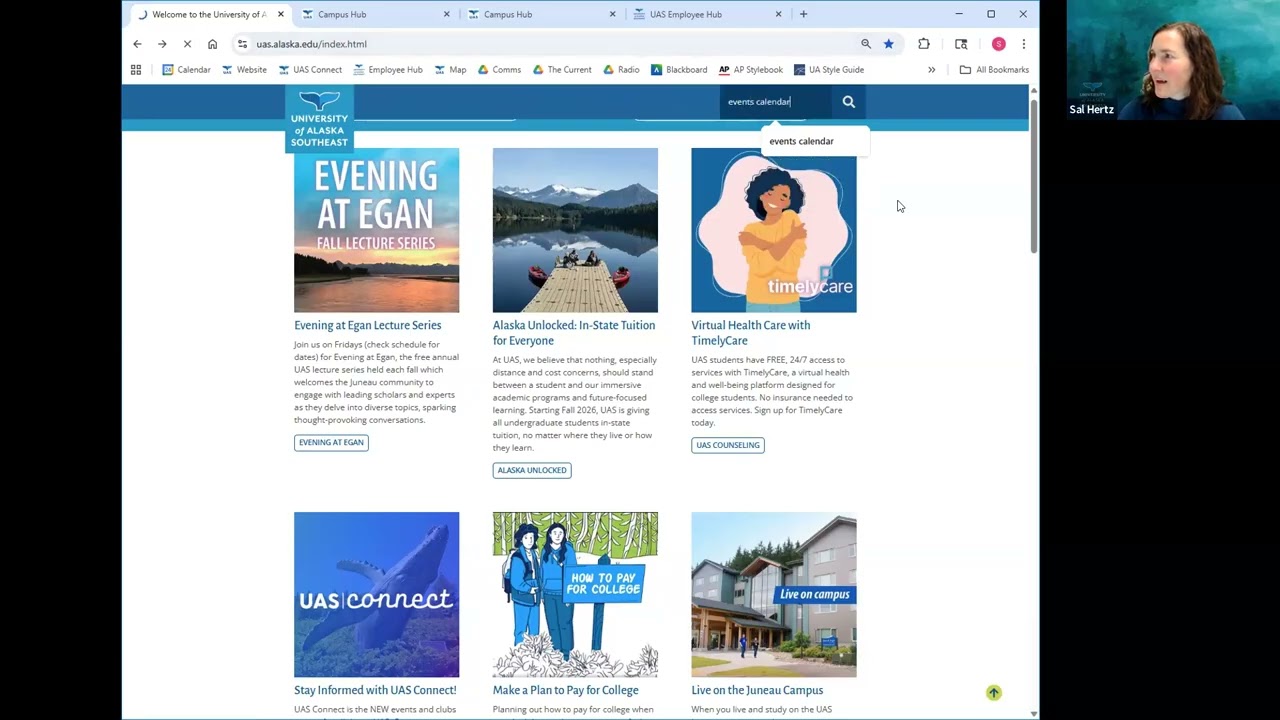The height and width of the screenshot is (720, 1280).
Task: Open the Map bookmark
Action: coord(450,70)
